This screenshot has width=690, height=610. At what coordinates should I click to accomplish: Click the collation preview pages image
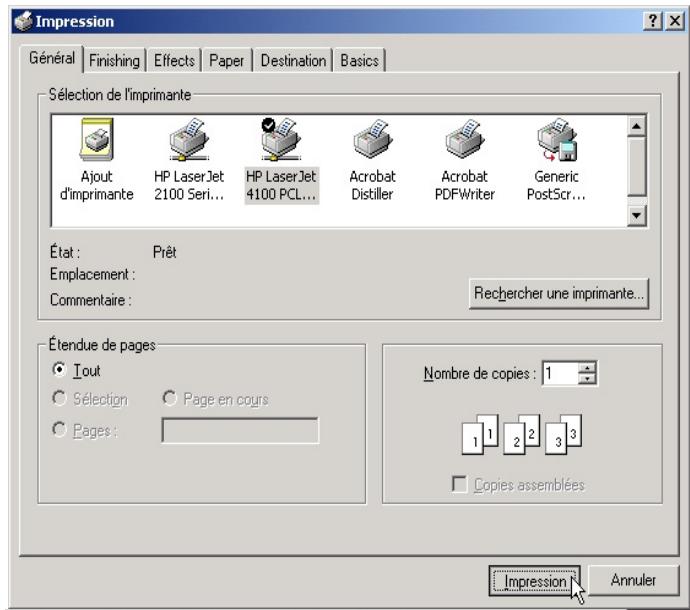tap(522, 434)
